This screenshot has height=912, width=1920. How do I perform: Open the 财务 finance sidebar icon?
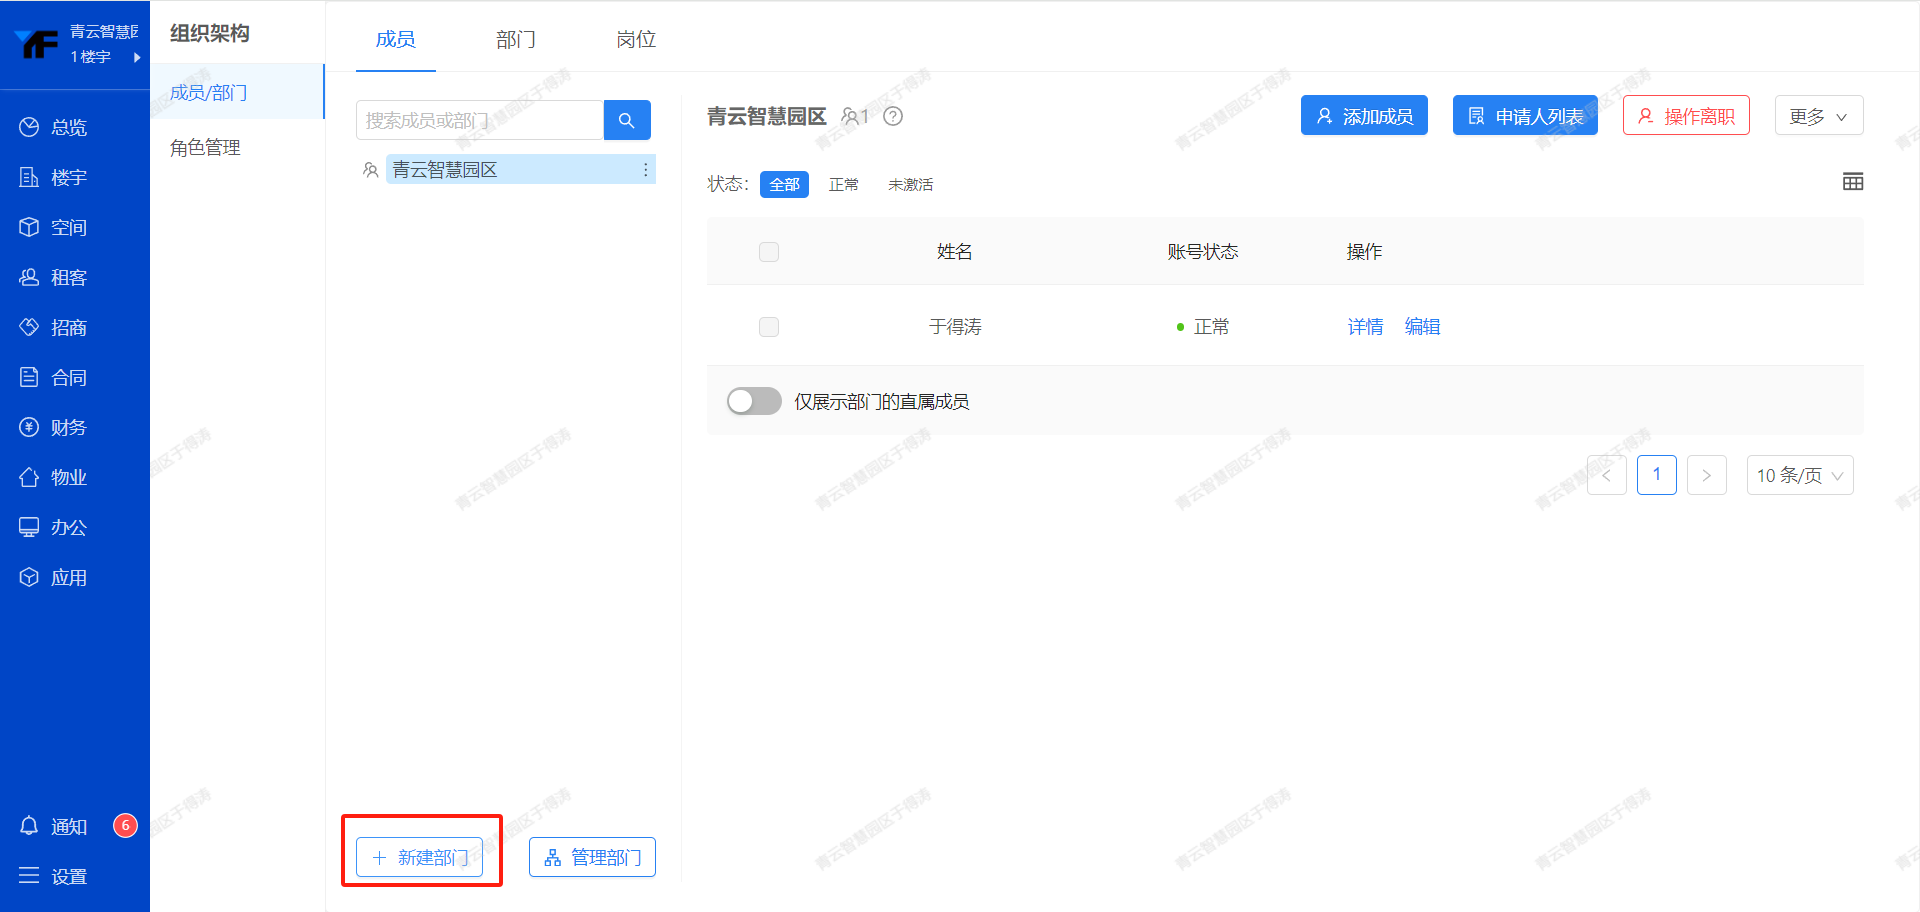(29, 427)
